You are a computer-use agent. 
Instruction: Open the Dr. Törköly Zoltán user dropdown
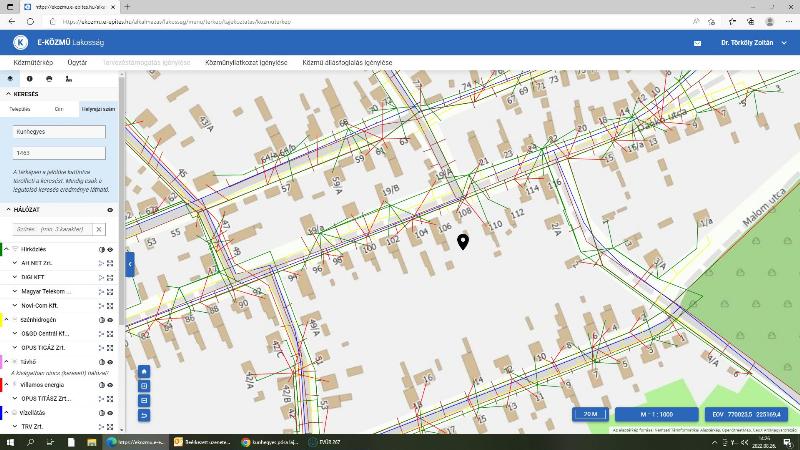[x=754, y=43]
